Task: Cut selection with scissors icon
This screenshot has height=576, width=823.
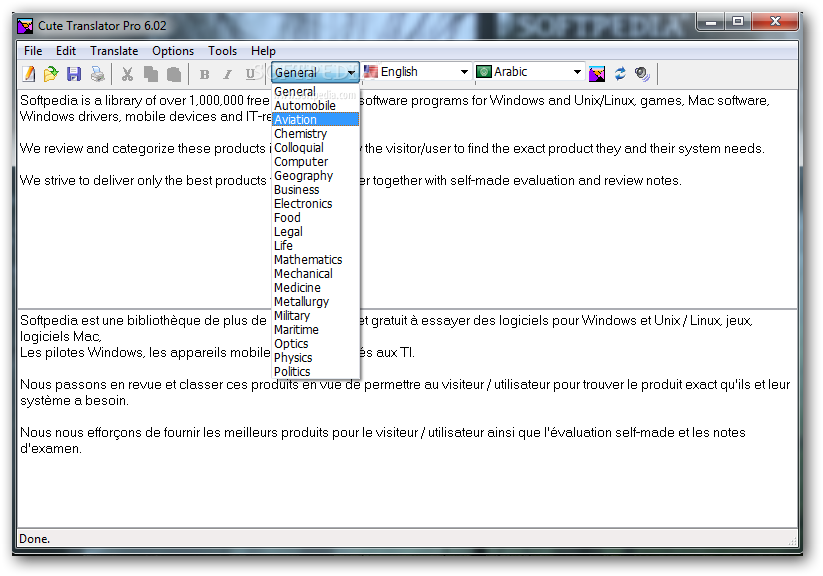Action: (127, 74)
